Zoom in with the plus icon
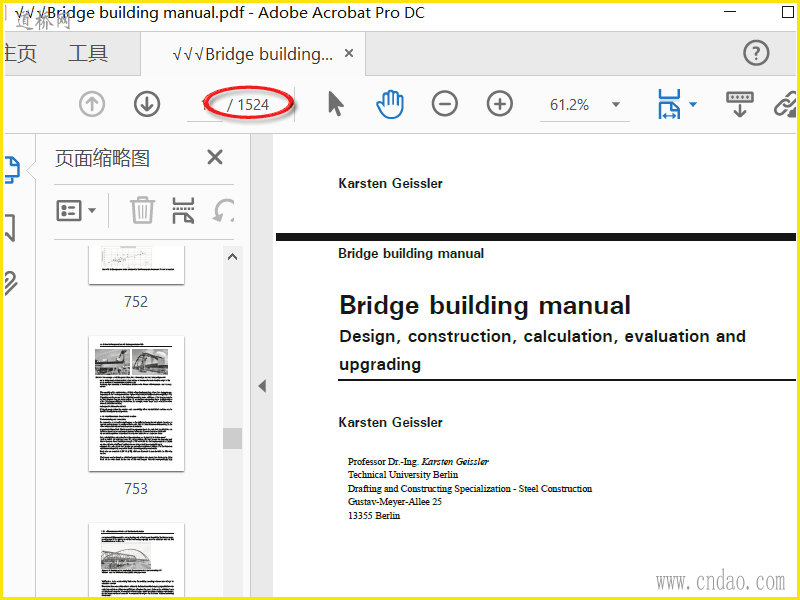 (x=499, y=104)
